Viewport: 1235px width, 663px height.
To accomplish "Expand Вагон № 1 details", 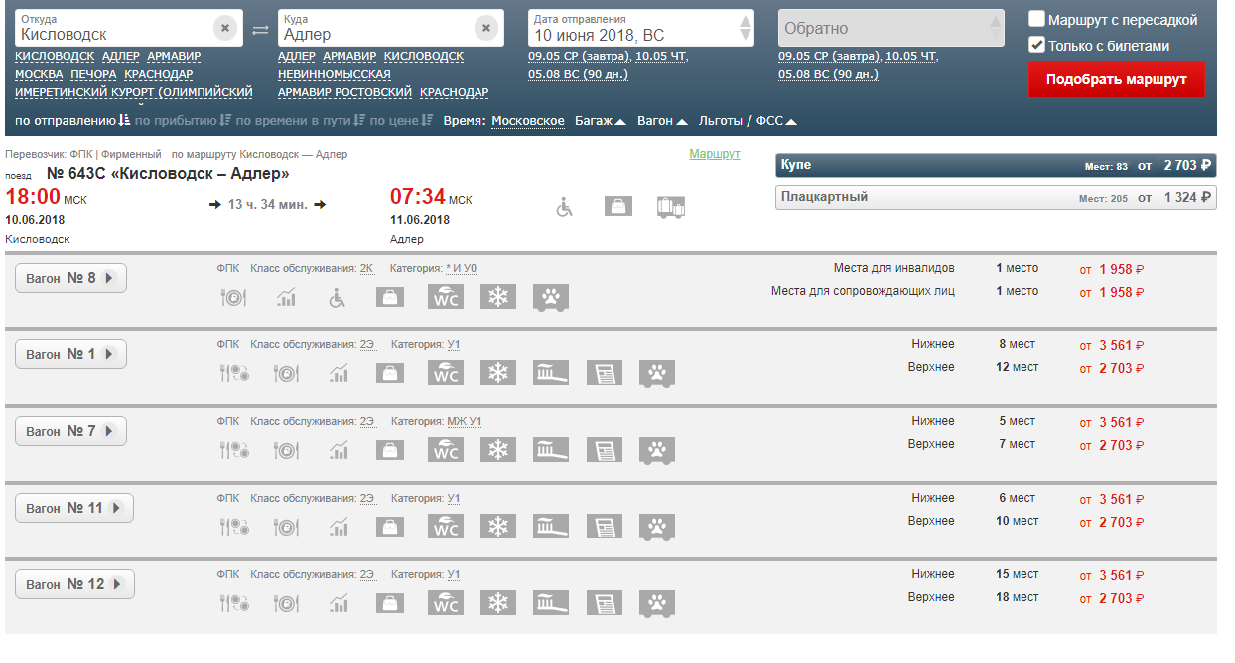I will click(x=71, y=354).
